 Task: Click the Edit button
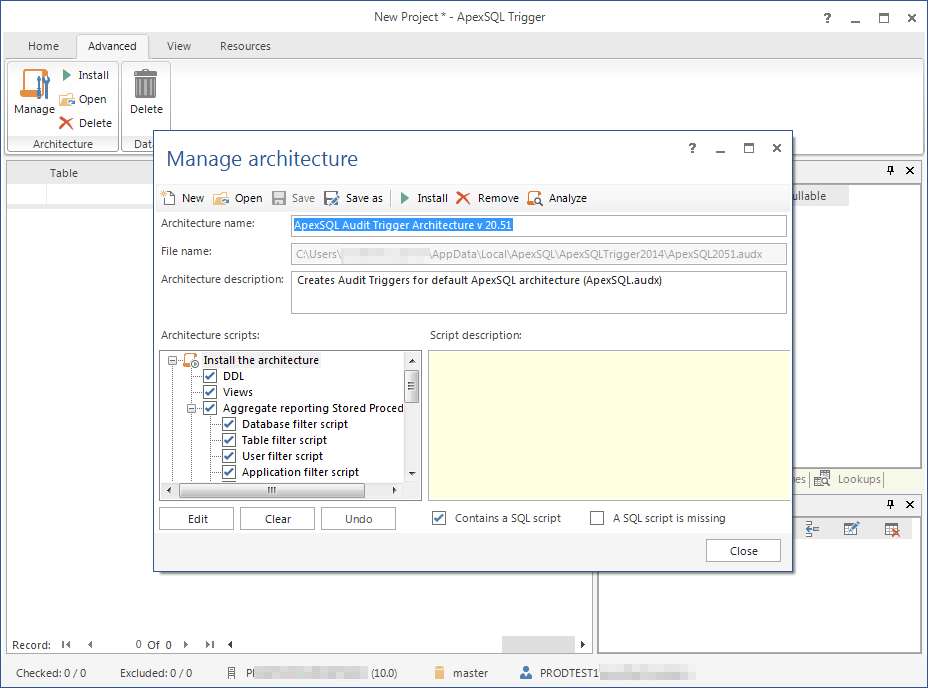point(197,519)
